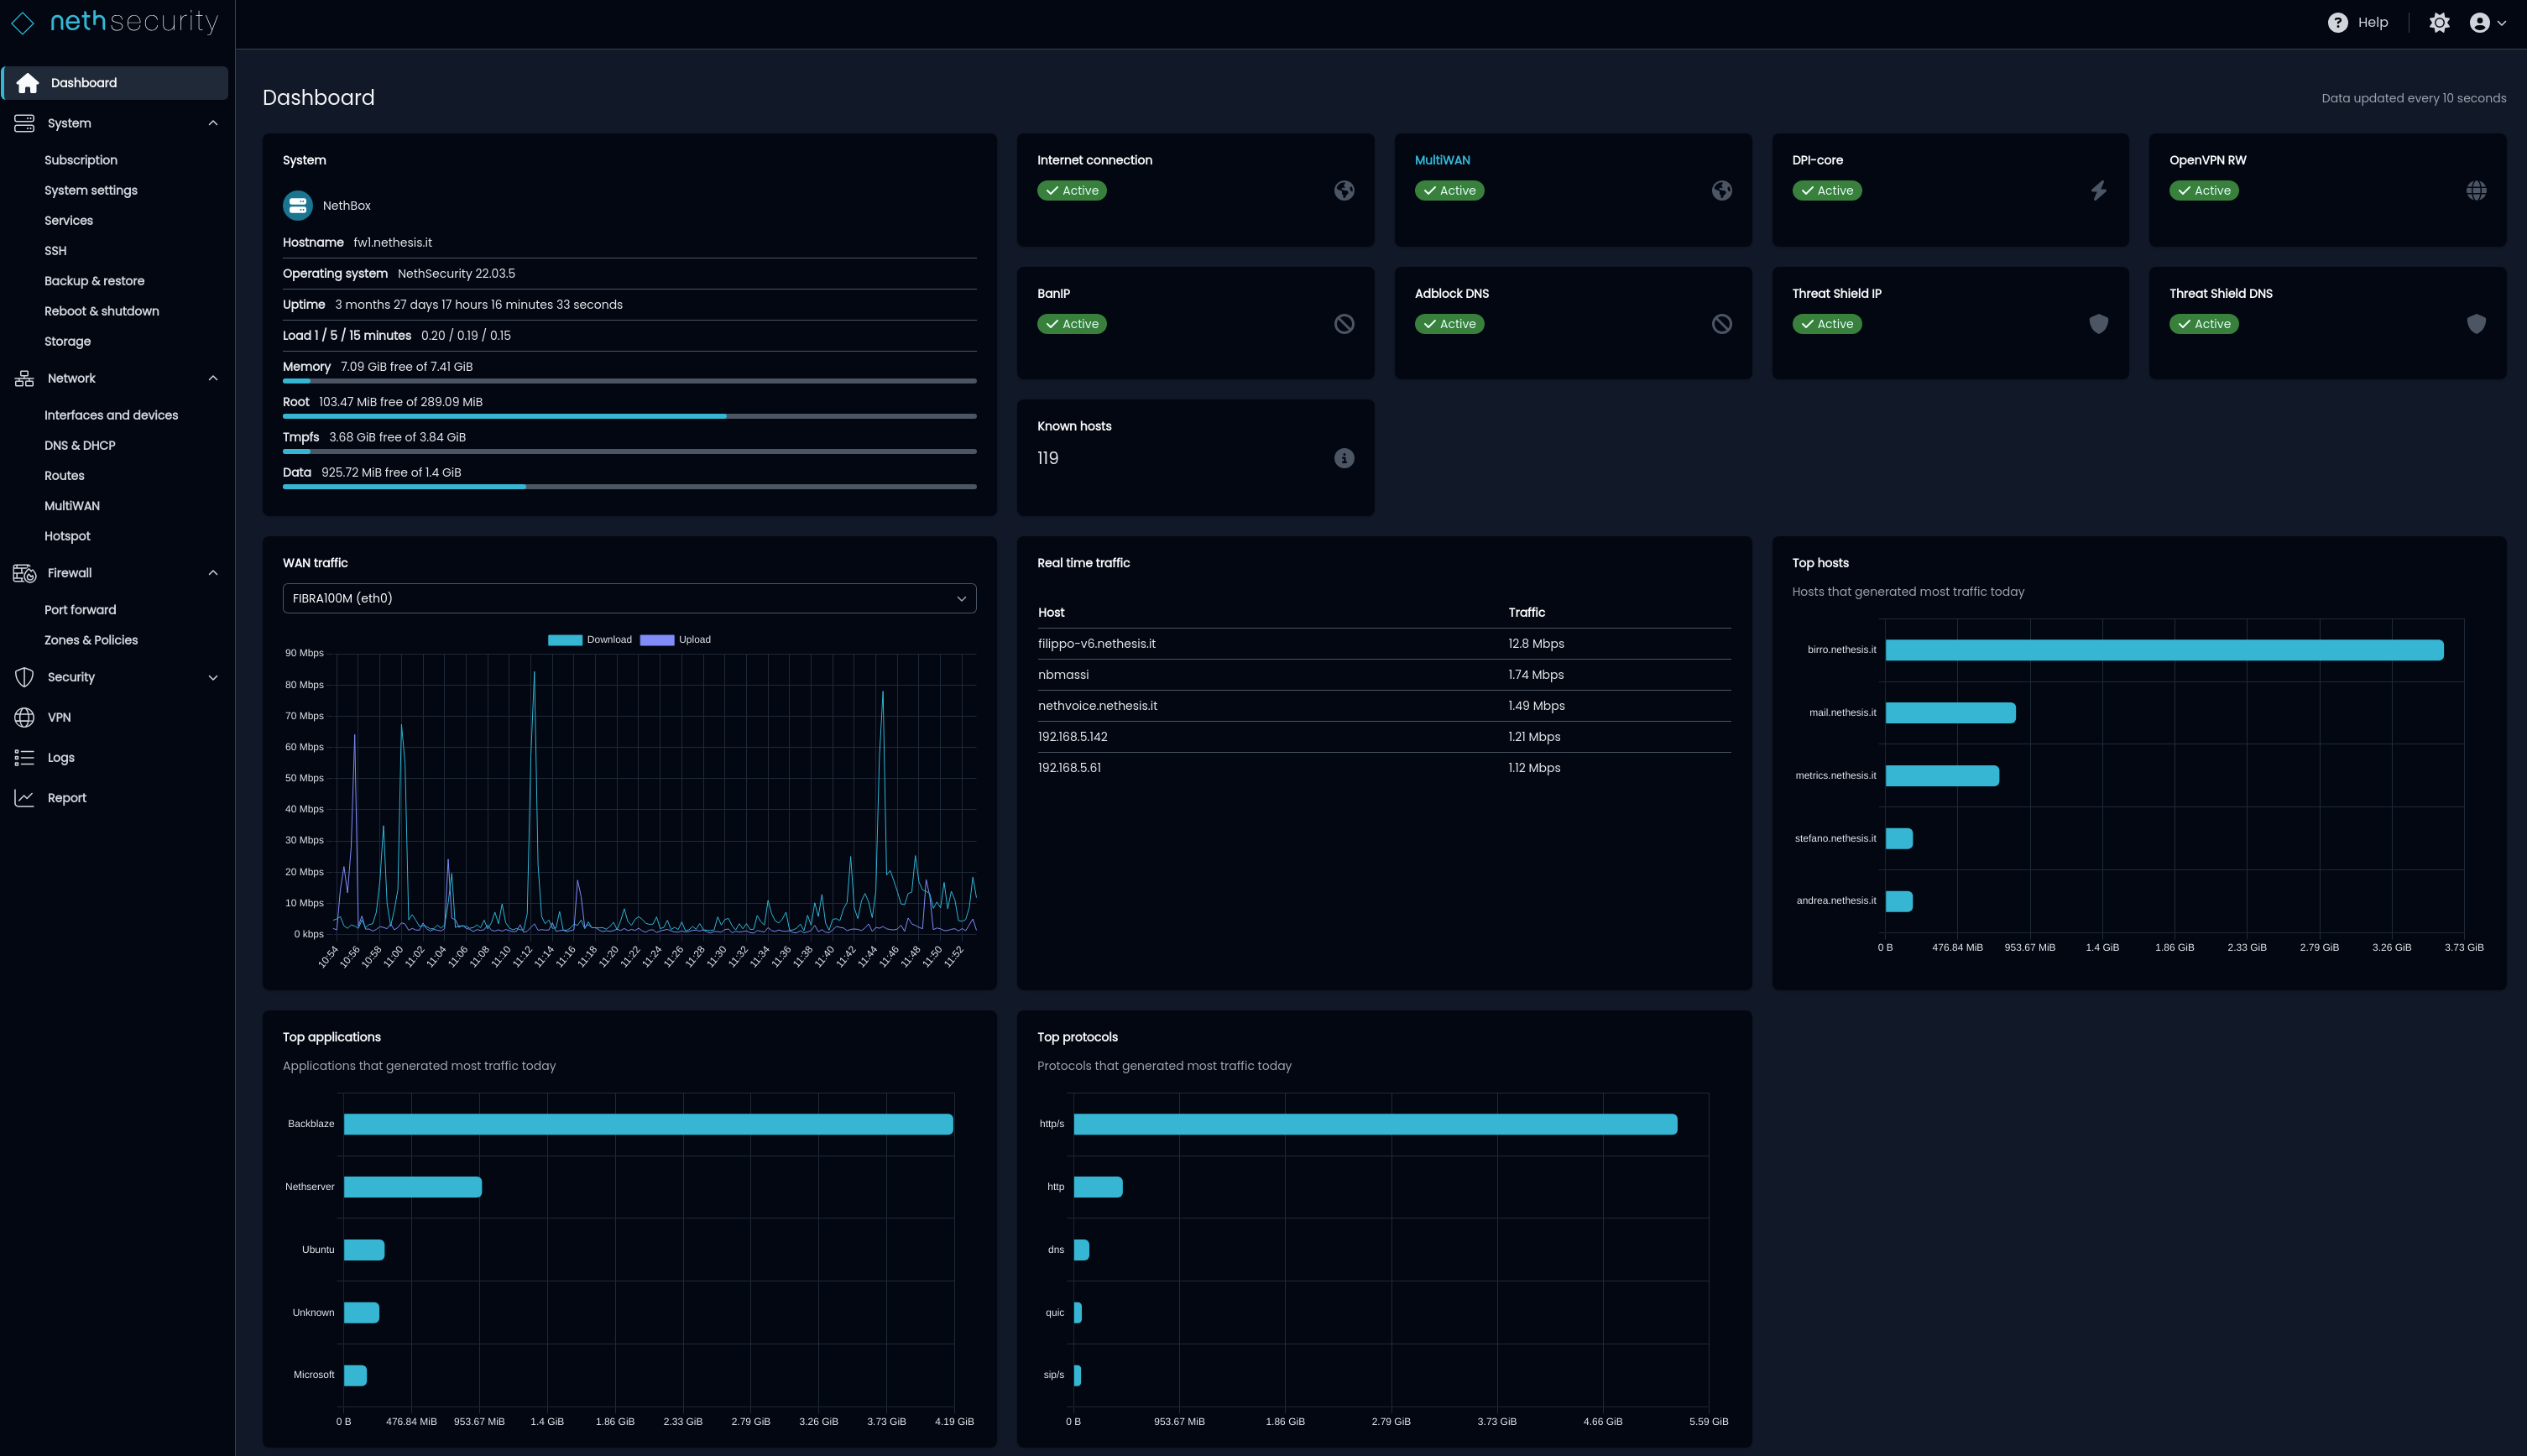Click the lightning icon on DPI-core card

[x=2098, y=190]
